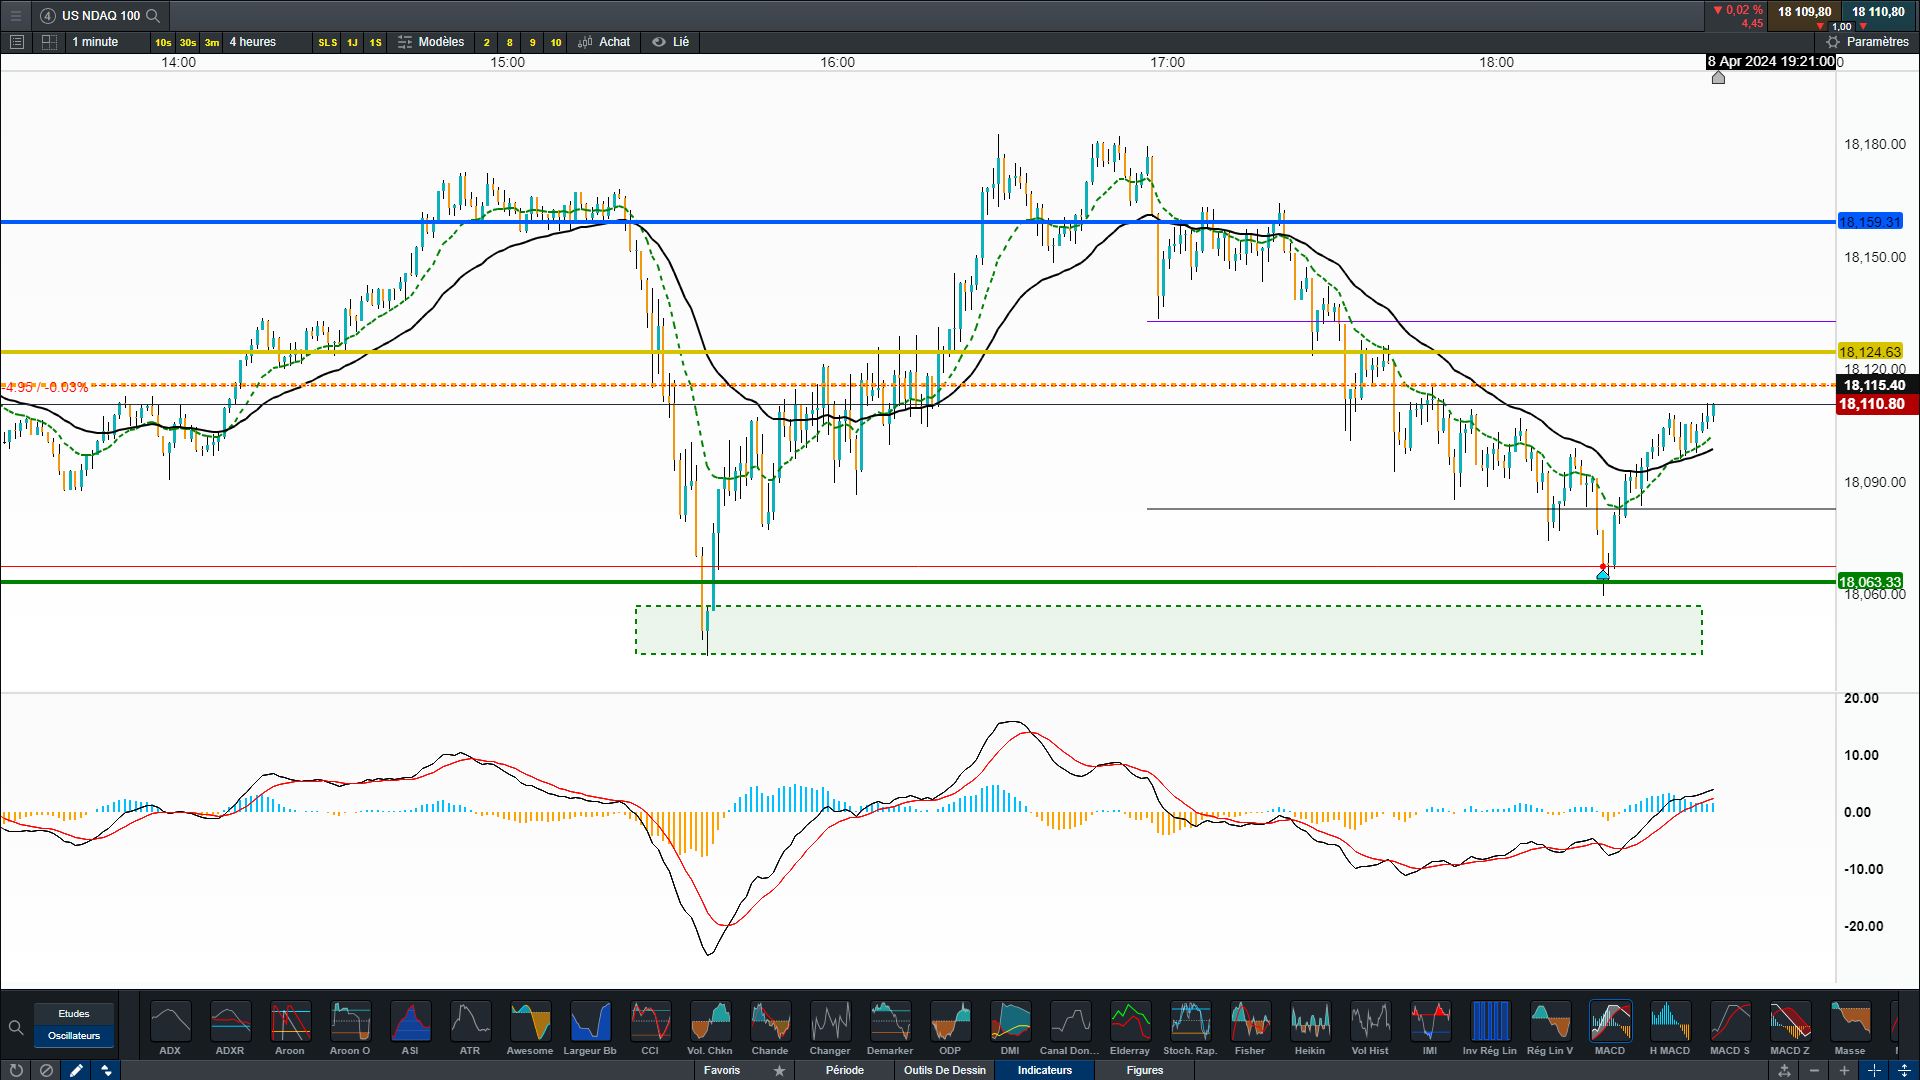Viewport: 1920px width, 1080px height.
Task: Open Paramètres settings
Action: [1867, 42]
